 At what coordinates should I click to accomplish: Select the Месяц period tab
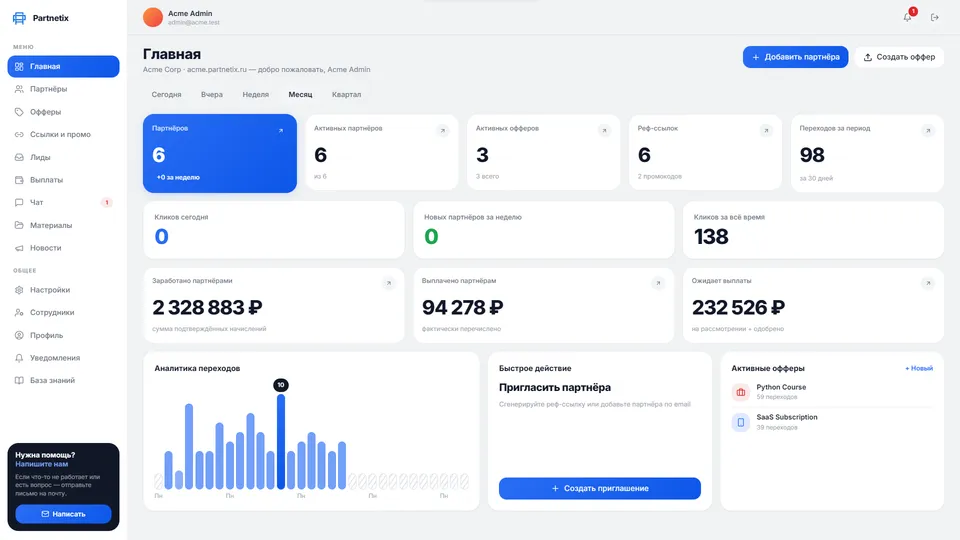[300, 94]
